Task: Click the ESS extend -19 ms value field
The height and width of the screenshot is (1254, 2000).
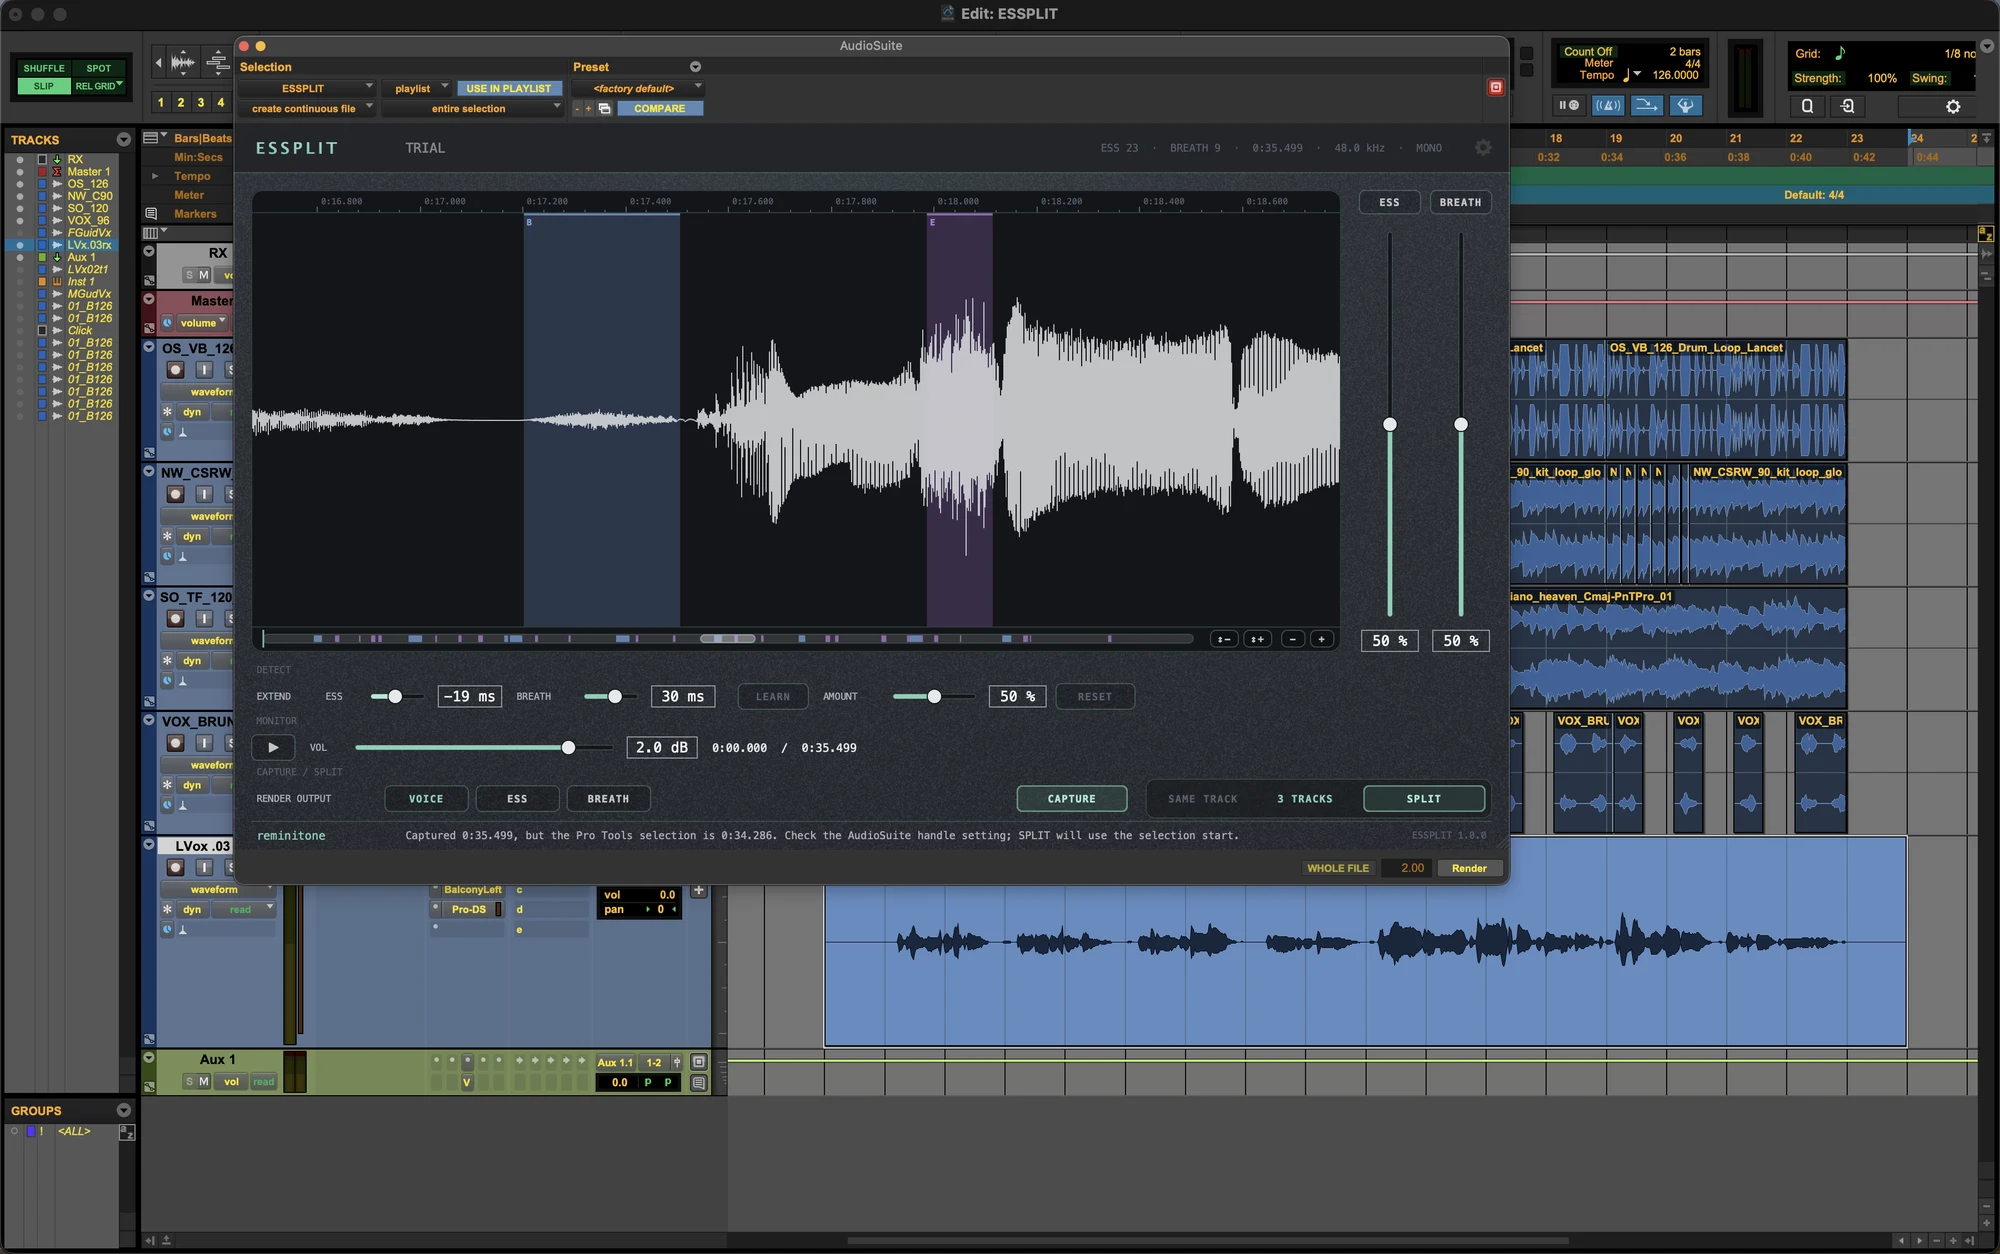Action: point(470,697)
